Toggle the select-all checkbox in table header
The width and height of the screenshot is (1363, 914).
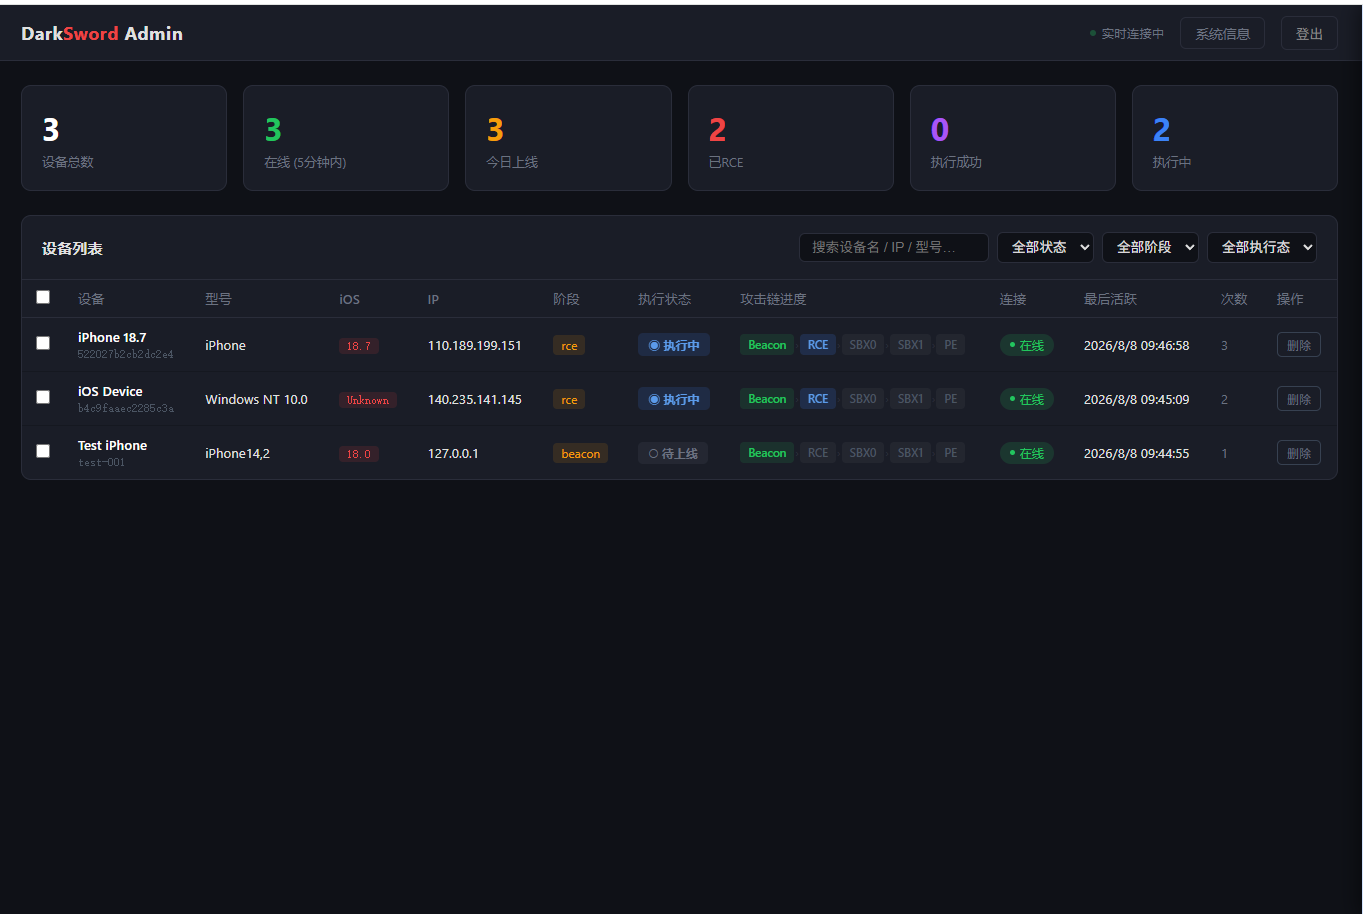pyautogui.click(x=43, y=297)
